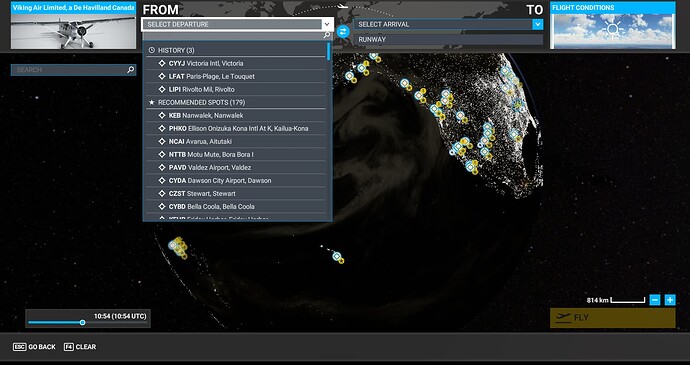Pick NCAI Avarua, Aitutaki from list
This screenshot has width=690, height=365.
(x=236, y=141)
